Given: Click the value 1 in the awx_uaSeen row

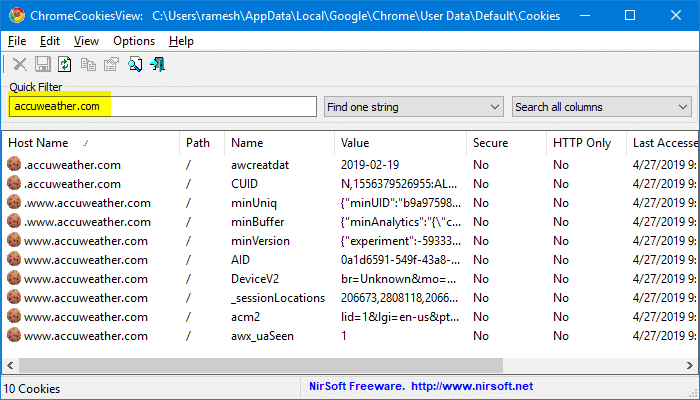Looking at the screenshot, I should [344, 336].
